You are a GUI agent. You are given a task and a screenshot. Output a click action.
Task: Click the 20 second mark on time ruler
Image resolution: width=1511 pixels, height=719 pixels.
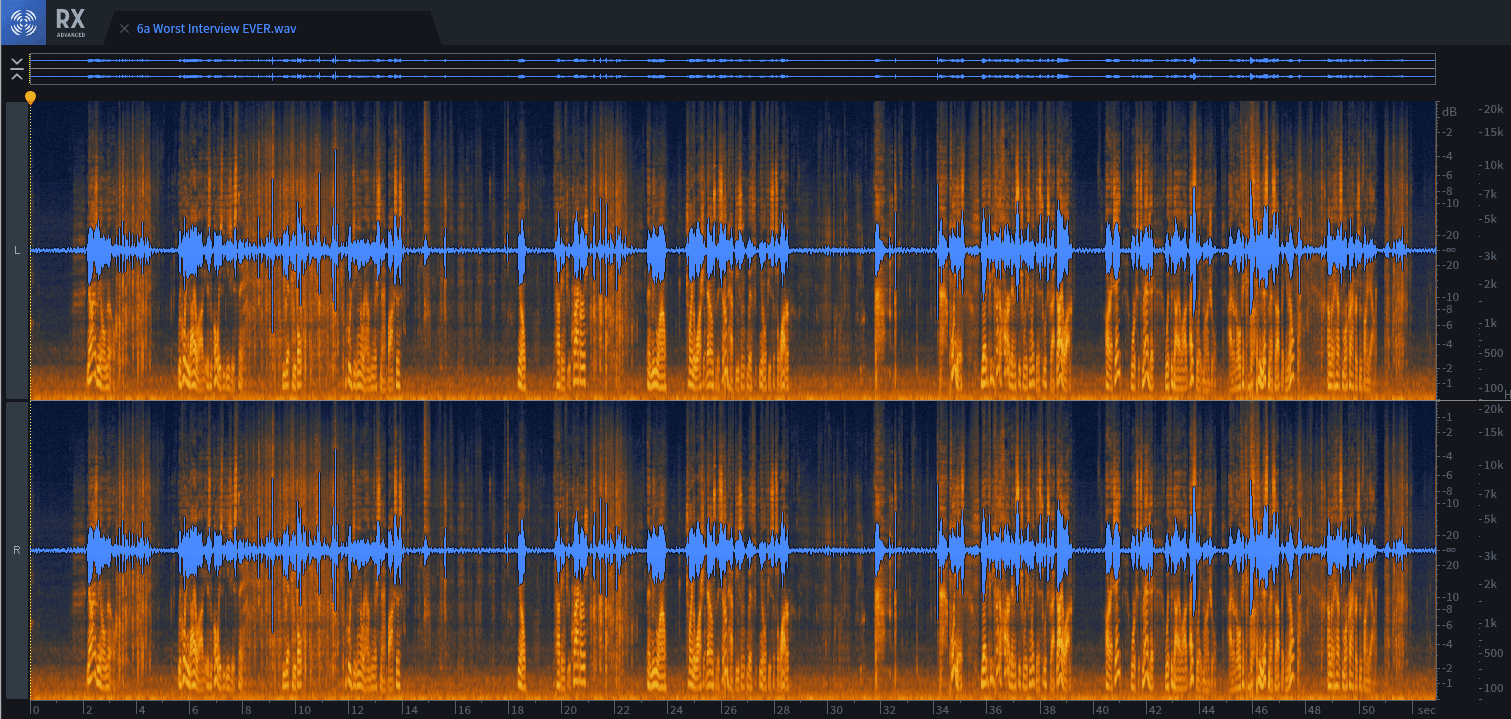571,710
